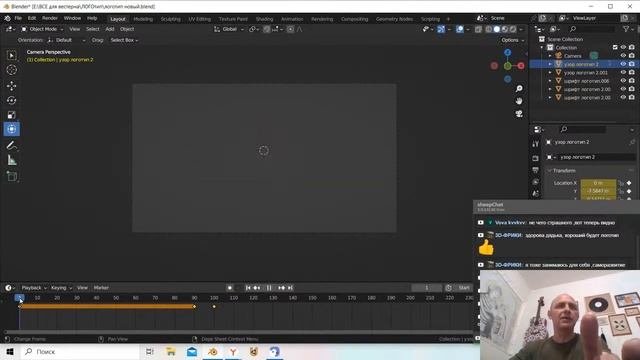Click the blue Z axis on navigation gizmo
Viewport: 640px width, 360px height.
(507, 53)
